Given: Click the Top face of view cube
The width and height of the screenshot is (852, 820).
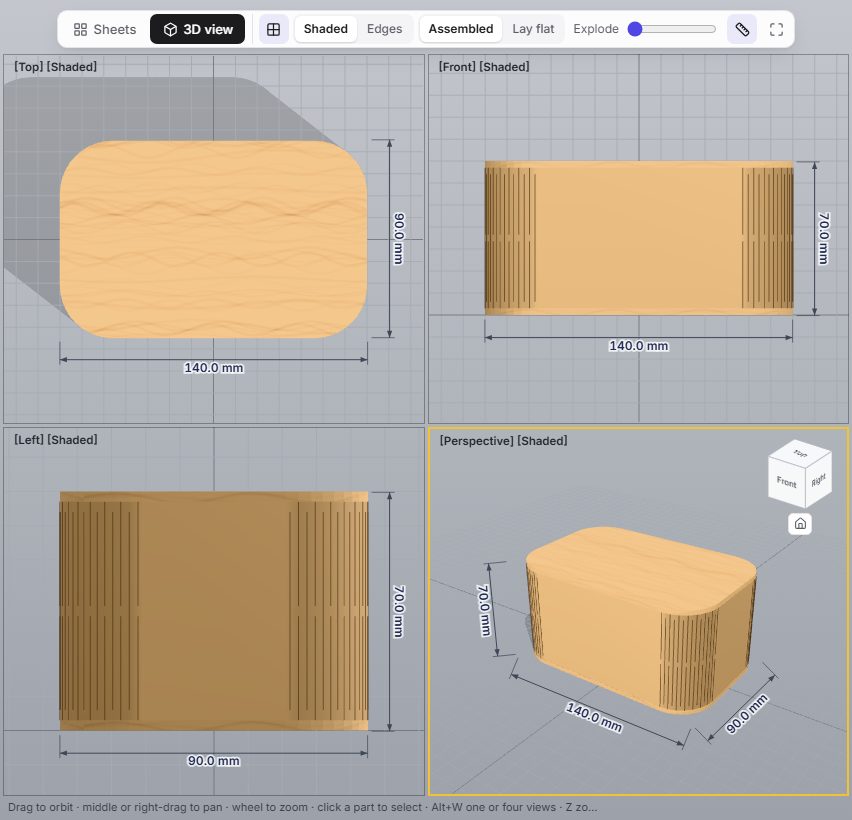Looking at the screenshot, I should [800, 452].
